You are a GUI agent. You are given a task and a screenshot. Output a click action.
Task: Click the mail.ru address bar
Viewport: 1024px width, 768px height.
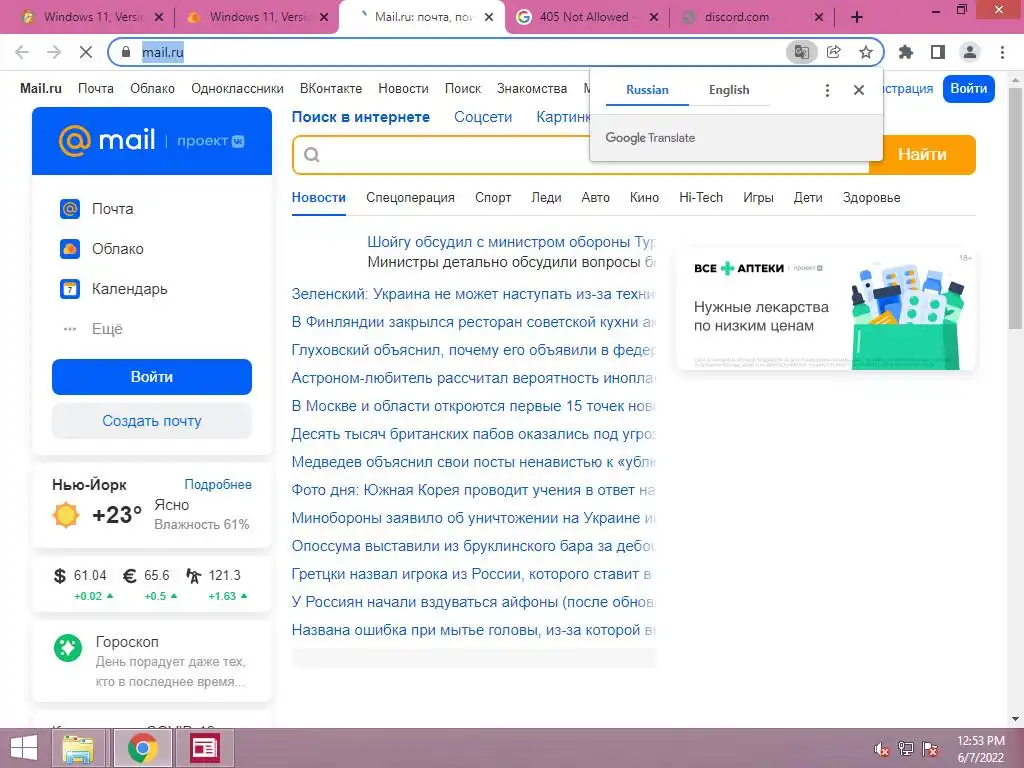tap(451, 52)
